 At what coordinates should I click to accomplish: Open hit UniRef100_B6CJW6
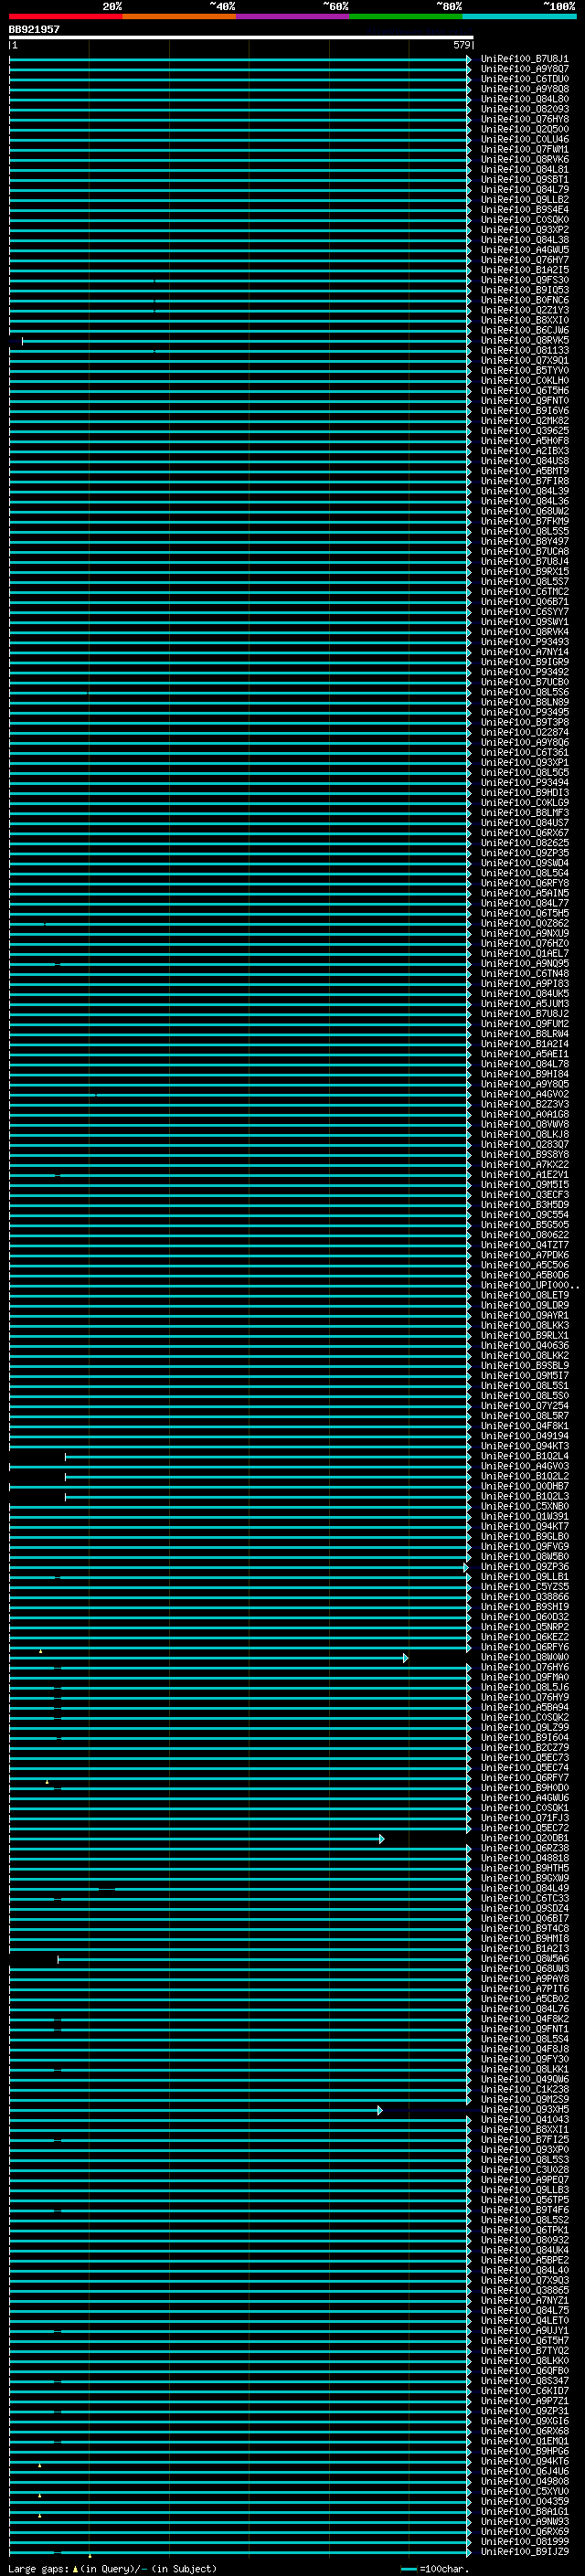pyautogui.click(x=524, y=330)
